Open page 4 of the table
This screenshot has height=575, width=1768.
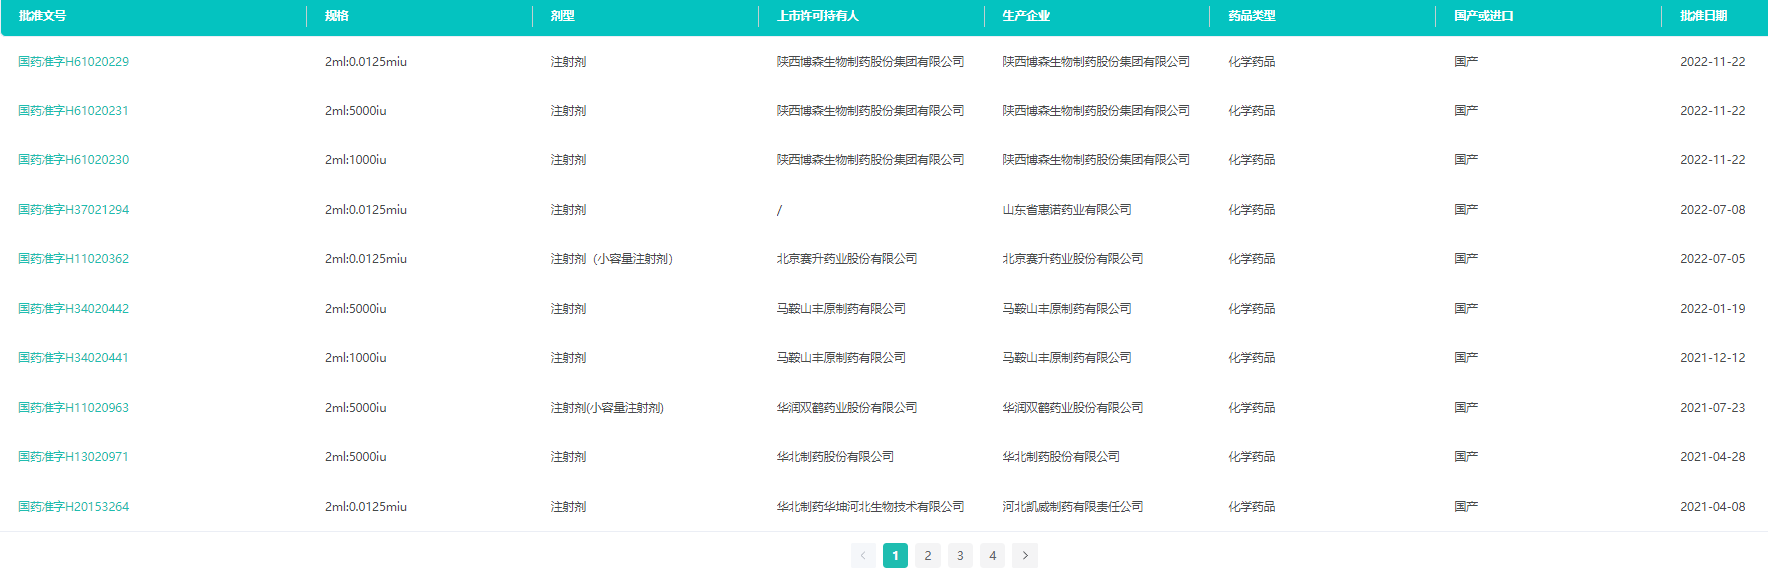click(x=992, y=556)
